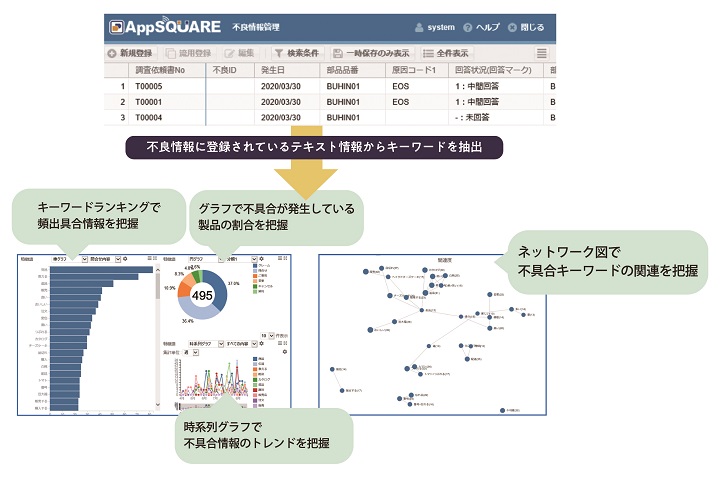This screenshot has height=479, width=720.
Task: Open the hamburger menu in the toolbar
Action: (542, 52)
